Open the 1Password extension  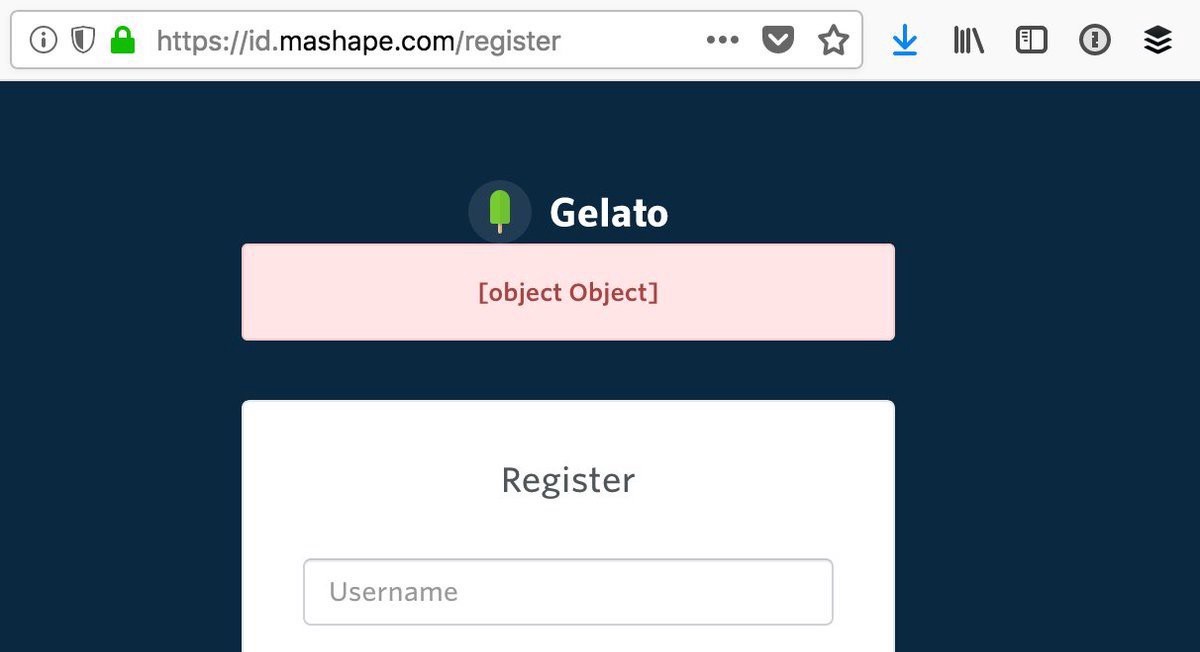coord(1094,40)
